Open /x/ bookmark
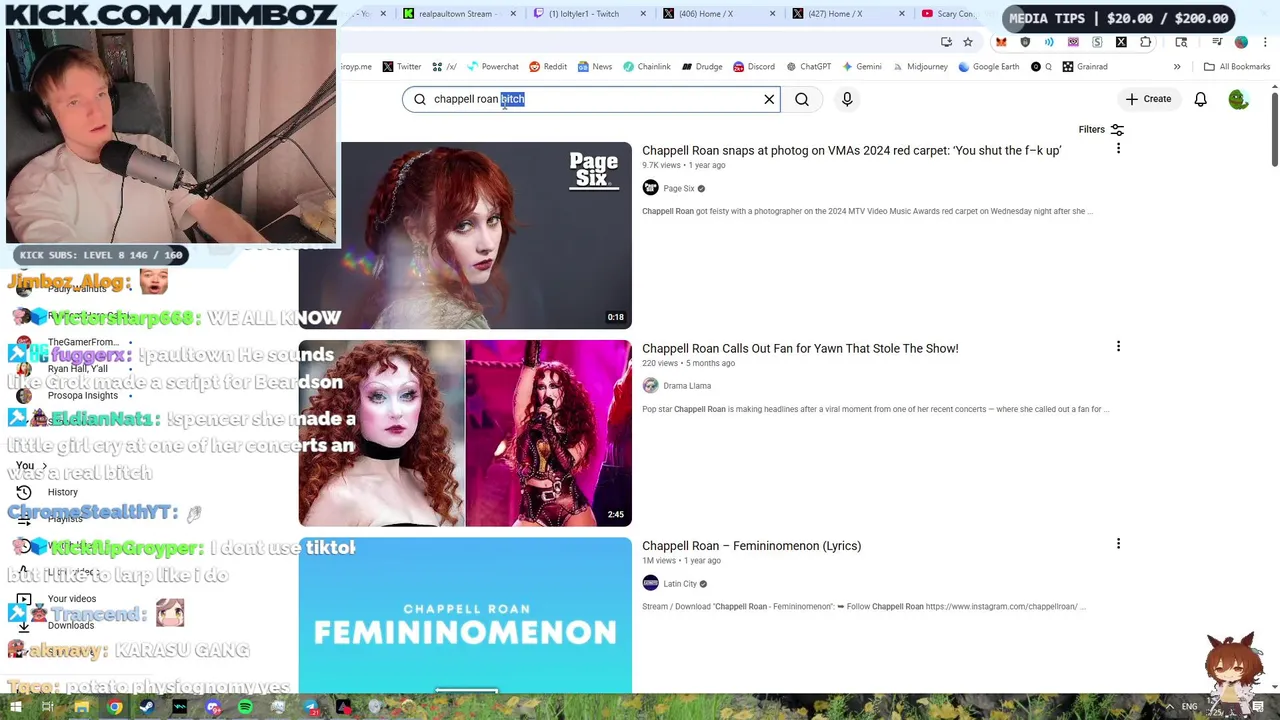This screenshot has width=1280, height=720. point(445,67)
